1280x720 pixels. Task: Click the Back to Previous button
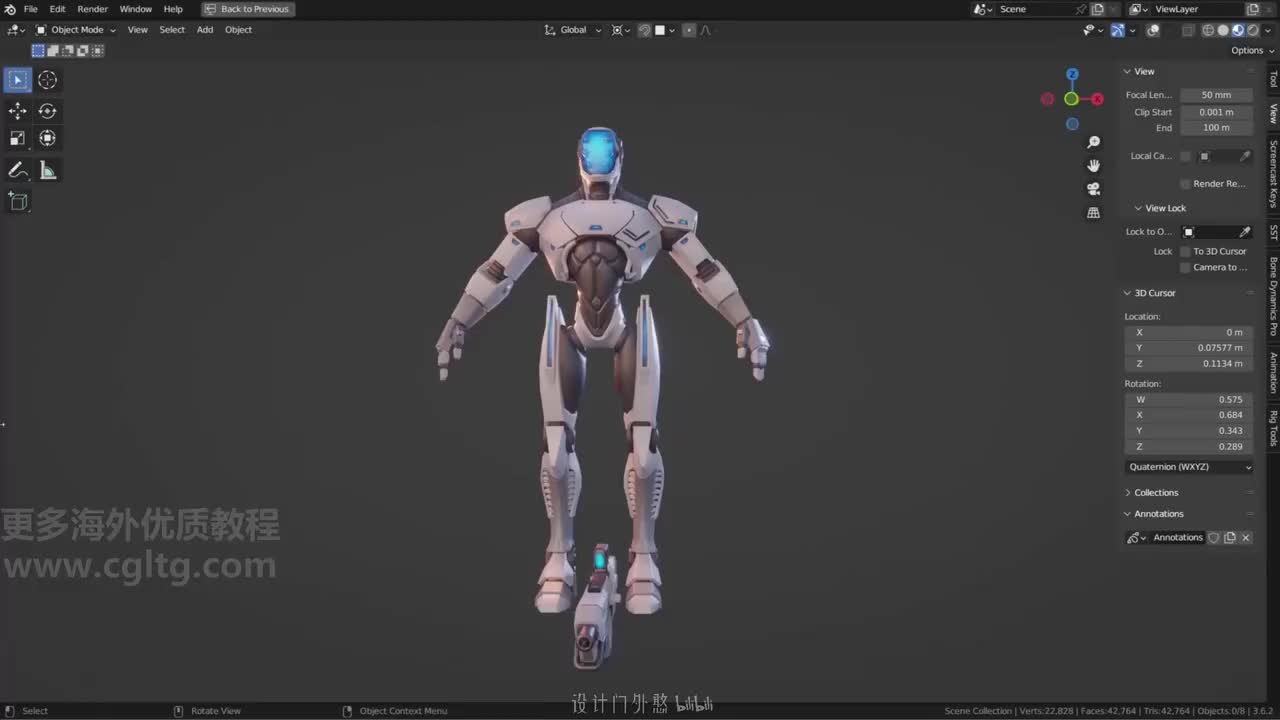[x=246, y=9]
